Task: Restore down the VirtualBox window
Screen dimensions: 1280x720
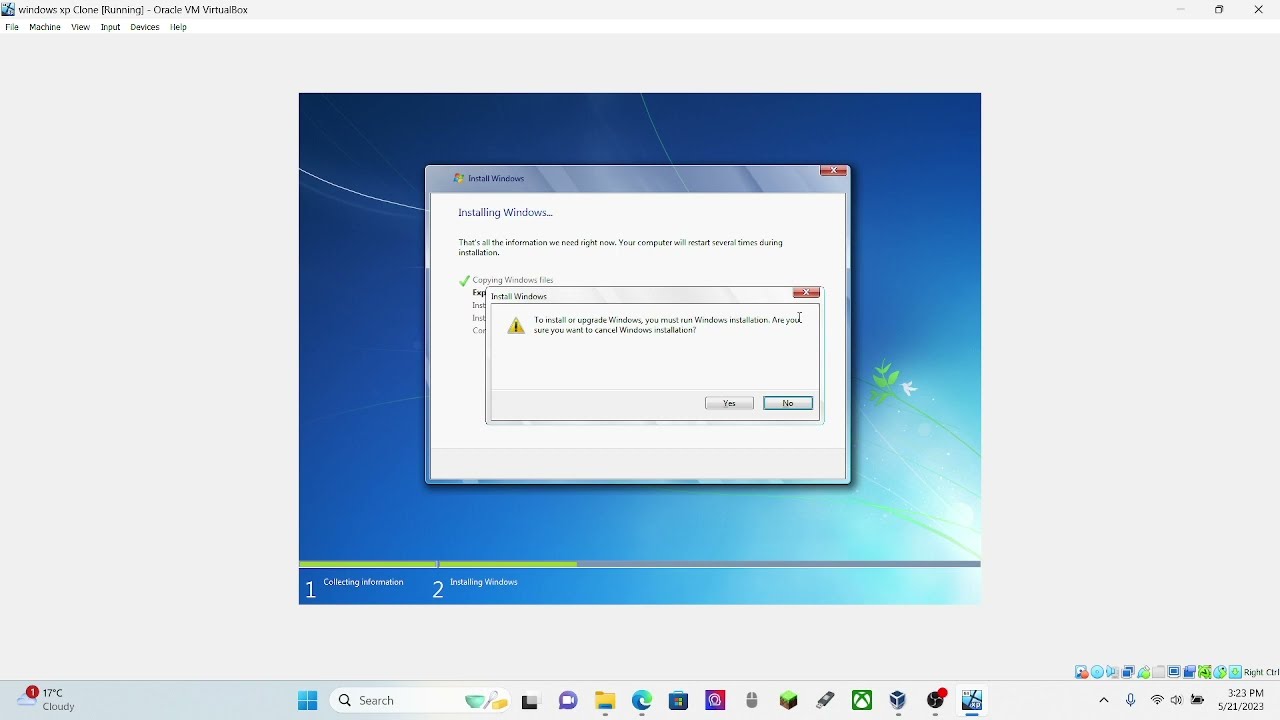Action: point(1220,10)
